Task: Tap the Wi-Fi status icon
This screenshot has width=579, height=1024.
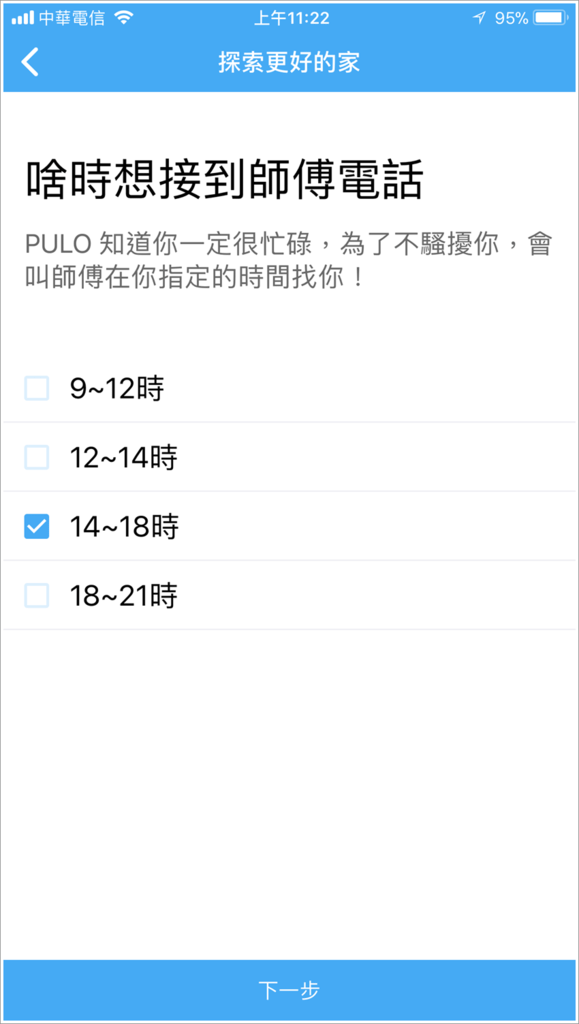Action: pos(122,18)
